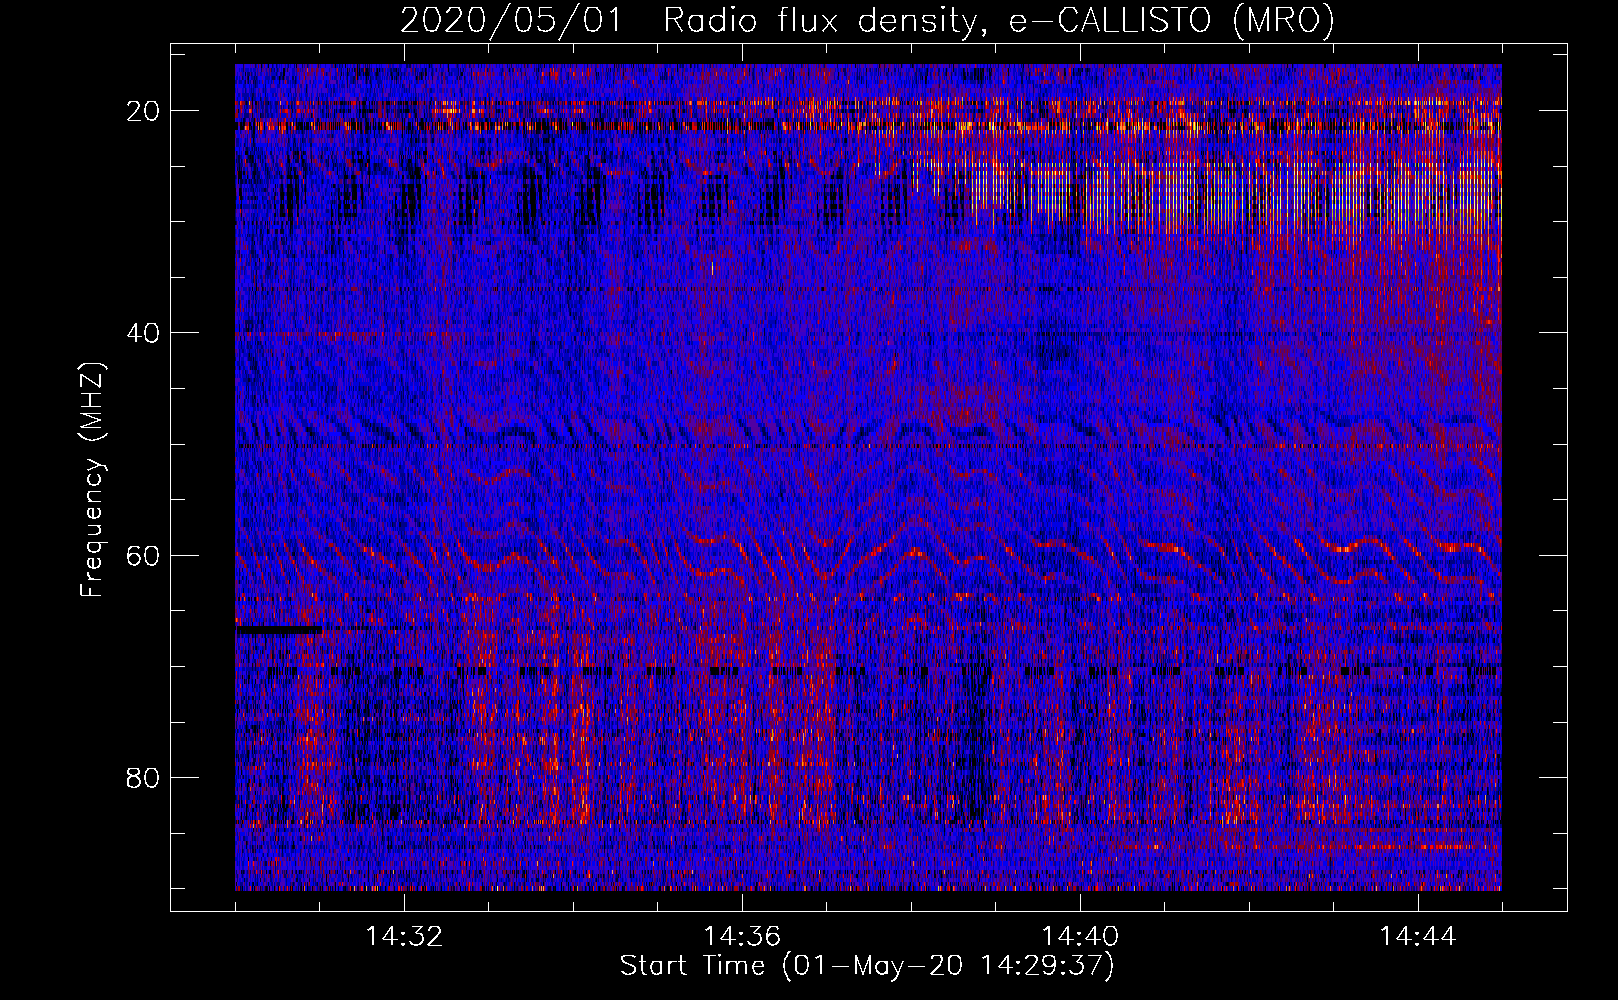Click the frequency tick label '60'
The height and width of the screenshot is (1000, 1618).
coord(144,555)
